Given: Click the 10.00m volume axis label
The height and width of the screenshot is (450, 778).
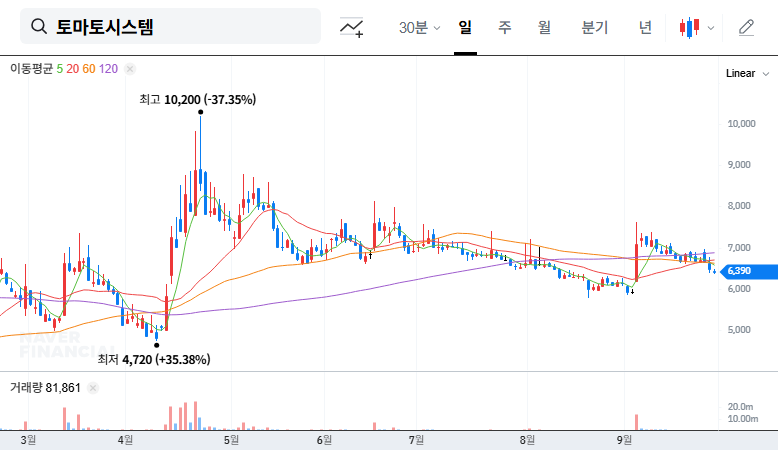Looking at the screenshot, I should click(x=743, y=419).
